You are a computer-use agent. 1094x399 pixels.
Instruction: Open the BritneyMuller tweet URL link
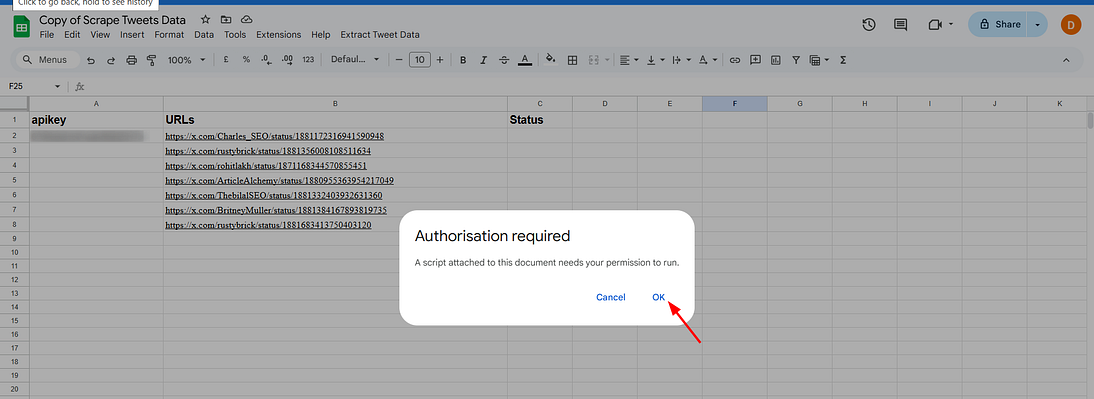point(276,210)
